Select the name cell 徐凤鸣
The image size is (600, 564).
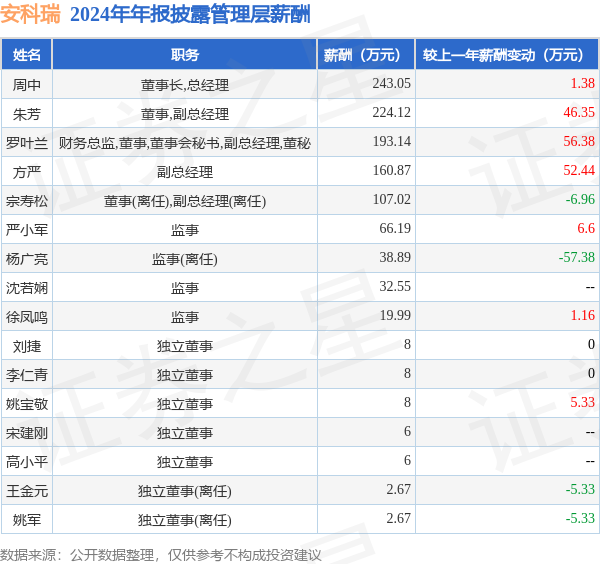(x=26, y=317)
